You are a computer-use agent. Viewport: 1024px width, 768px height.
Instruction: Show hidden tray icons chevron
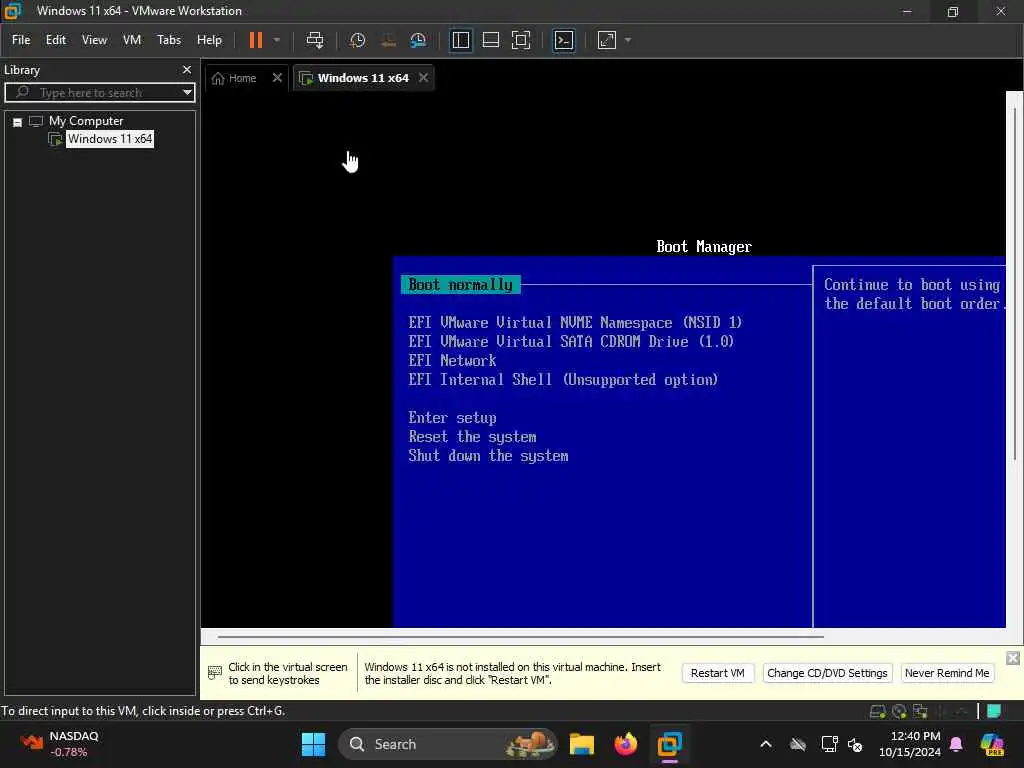(x=765, y=744)
